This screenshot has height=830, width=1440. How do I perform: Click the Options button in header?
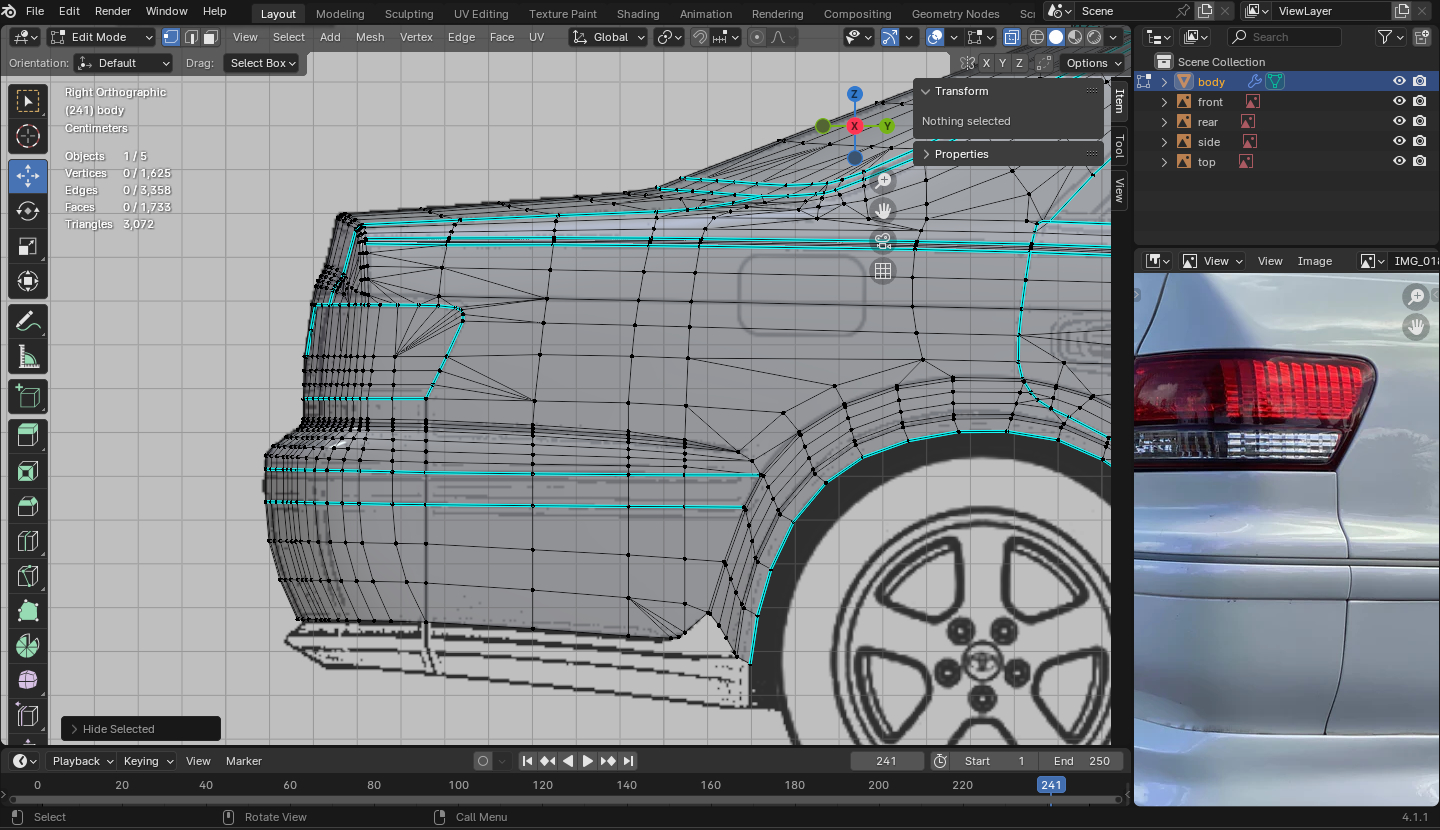tap(1087, 63)
